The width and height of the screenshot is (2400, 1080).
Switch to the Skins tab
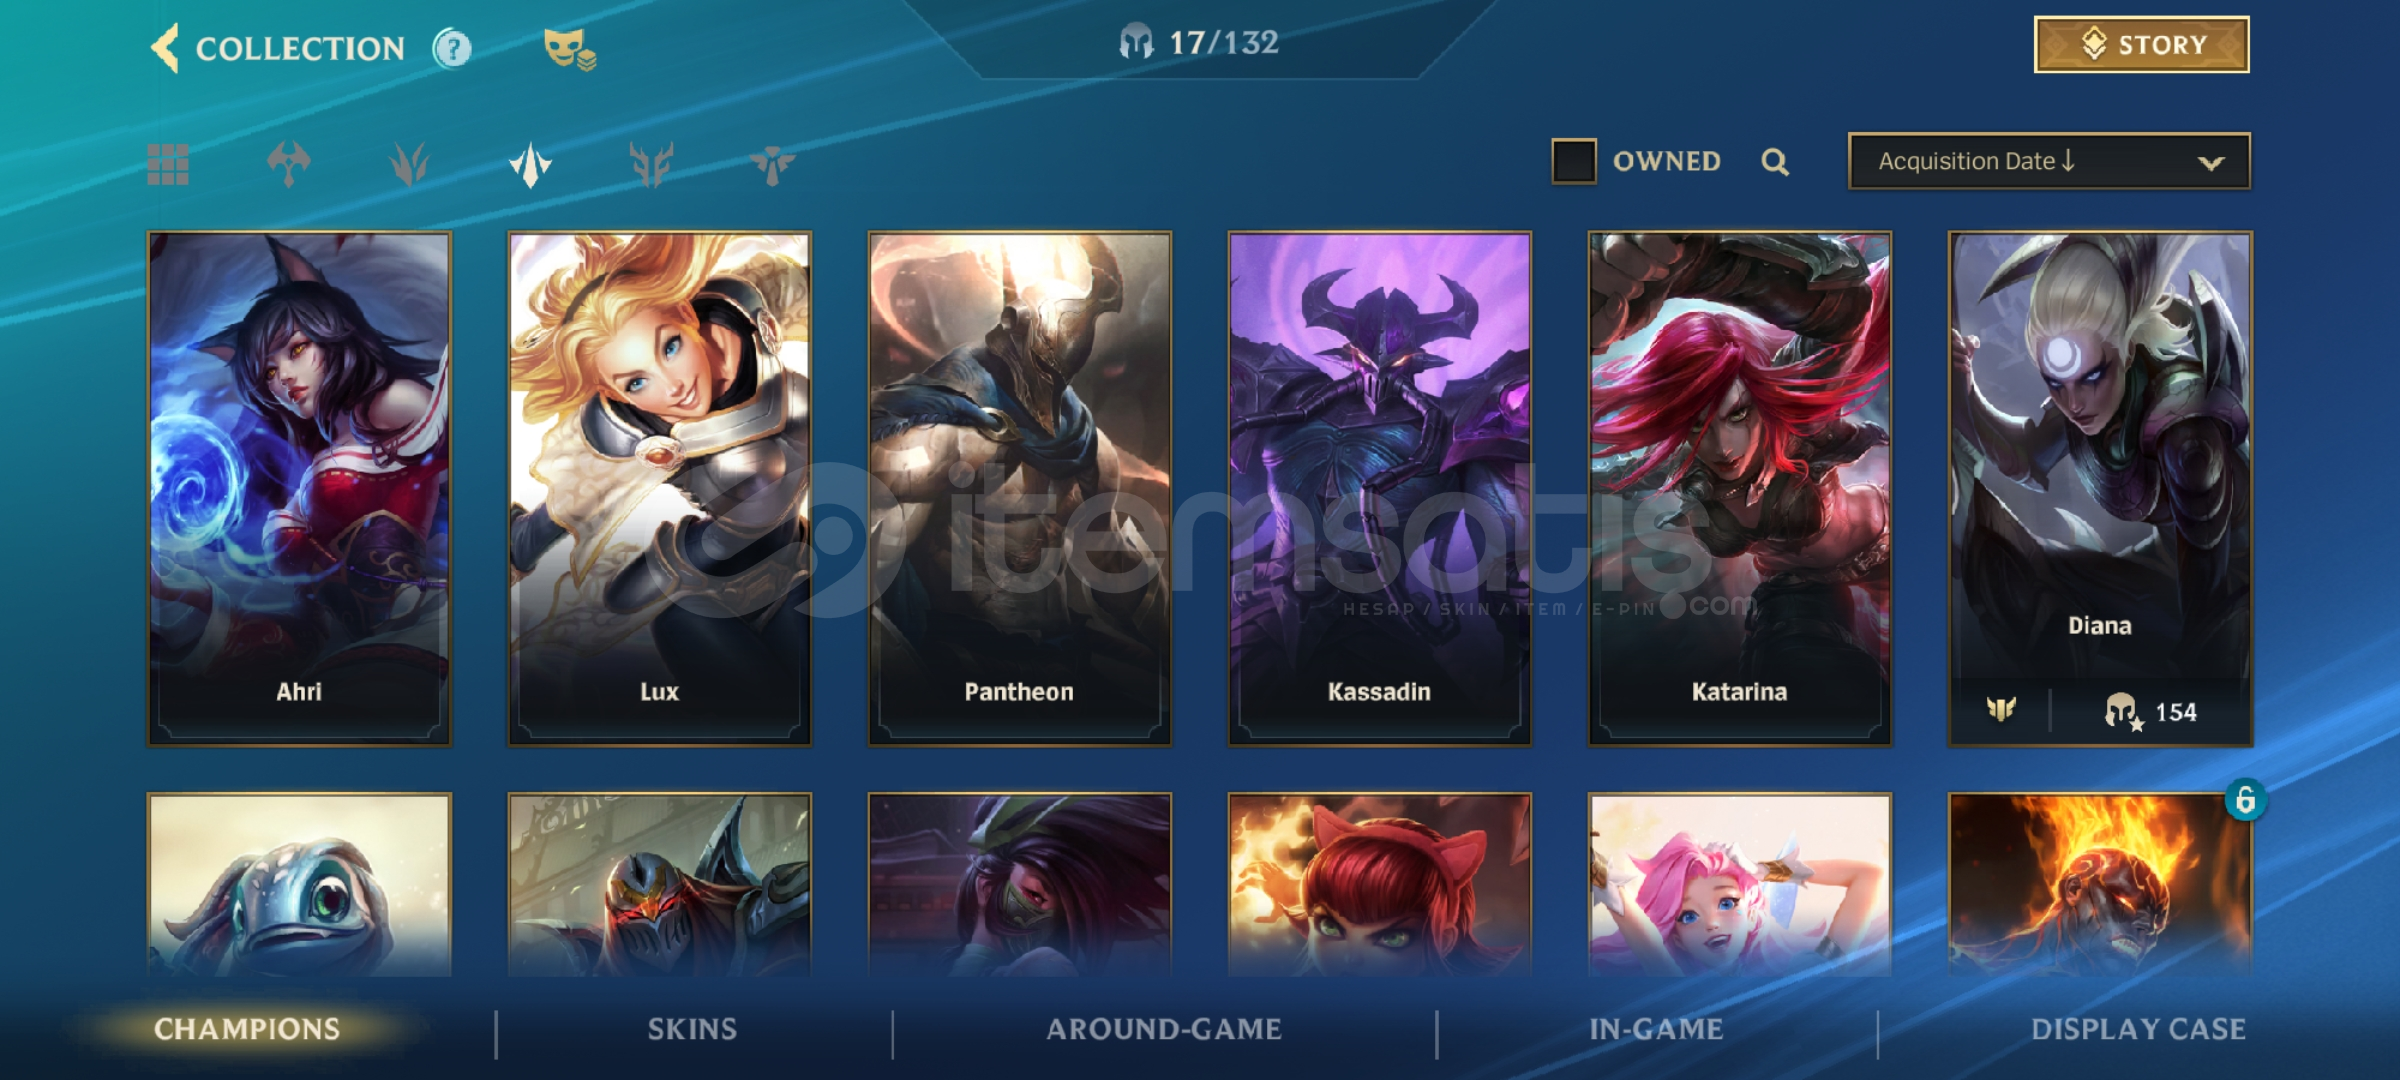(692, 1029)
